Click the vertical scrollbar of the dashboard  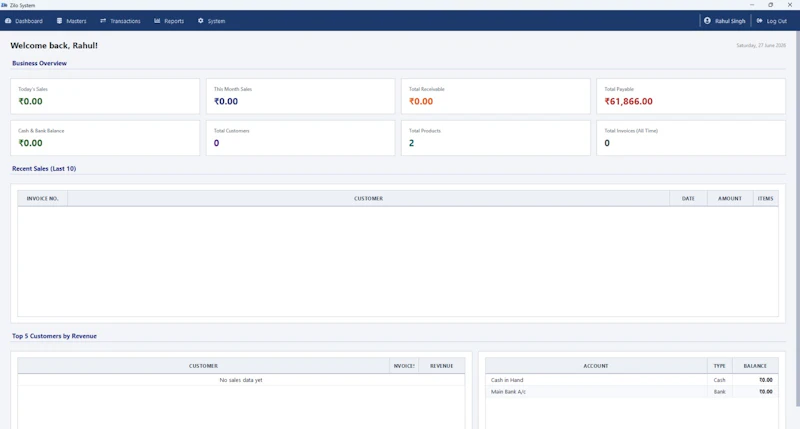point(797,218)
